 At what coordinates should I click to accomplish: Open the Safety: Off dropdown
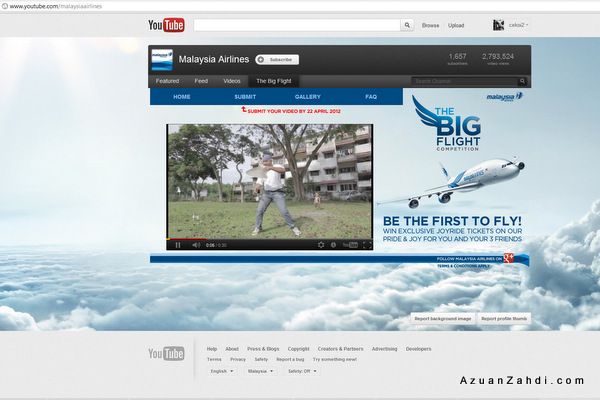coord(302,371)
